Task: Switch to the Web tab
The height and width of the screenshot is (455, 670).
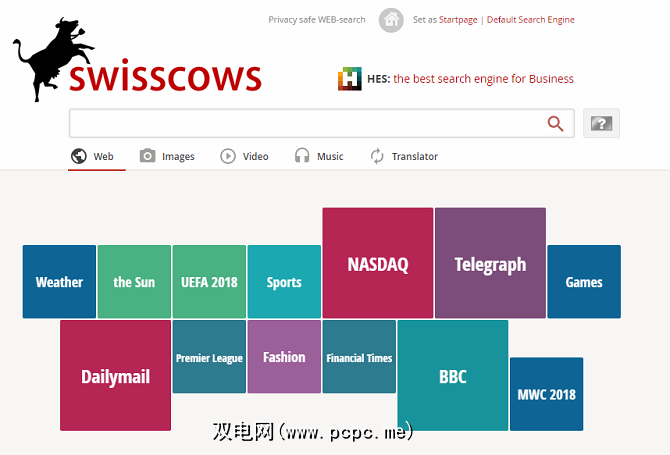Action: pyautogui.click(x=97, y=157)
